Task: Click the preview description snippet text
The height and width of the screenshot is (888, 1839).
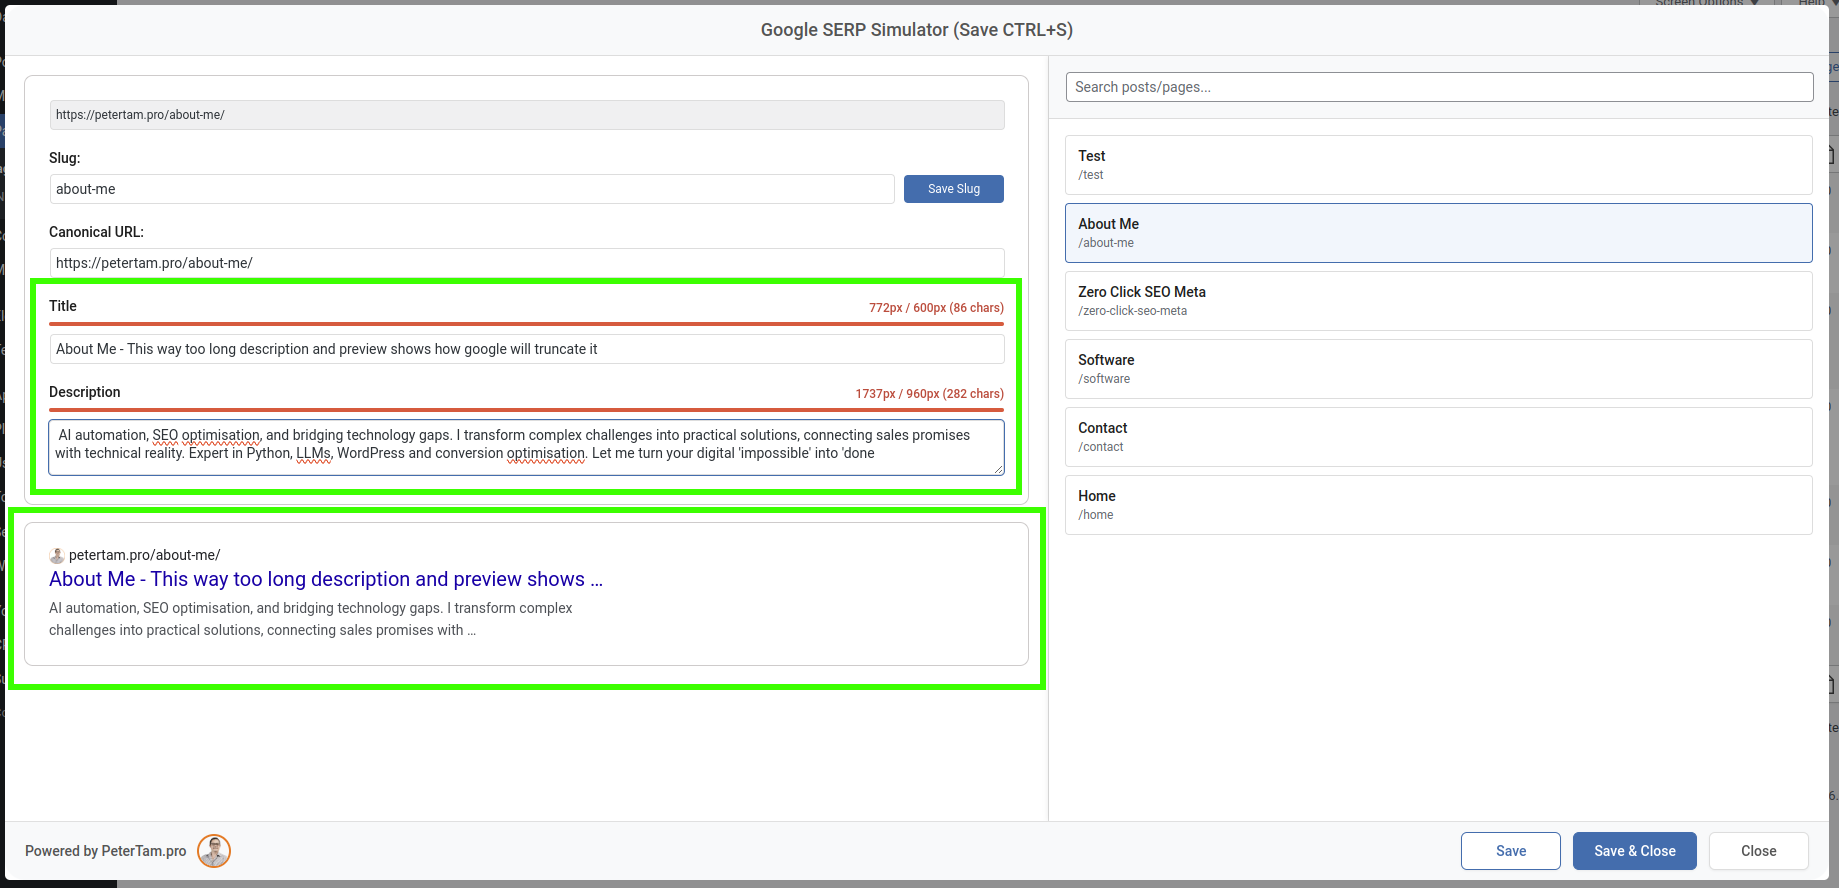Action: pyautogui.click(x=311, y=619)
